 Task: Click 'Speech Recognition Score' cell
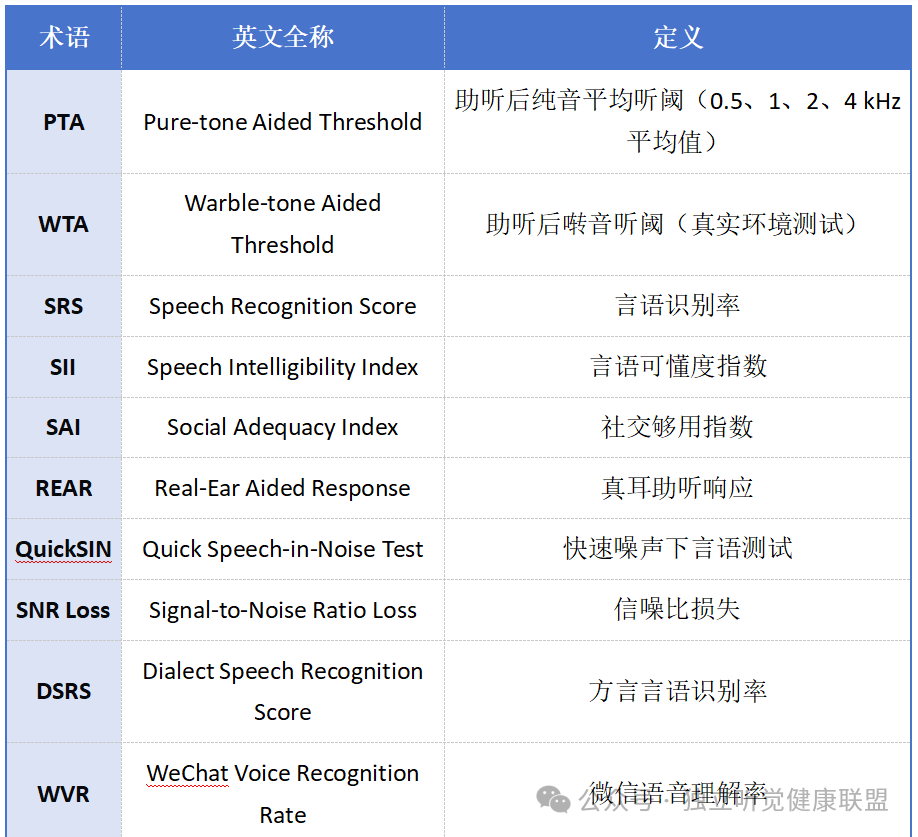pyautogui.click(x=283, y=306)
